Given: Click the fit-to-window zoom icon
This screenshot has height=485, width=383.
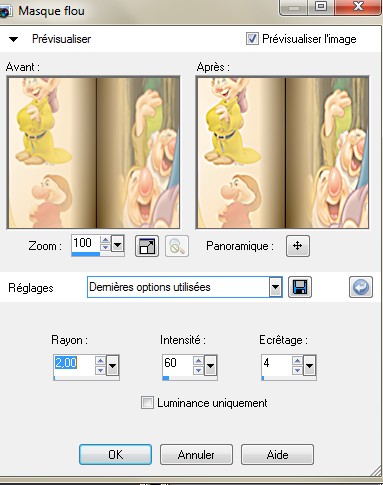Looking at the screenshot, I should [x=147, y=246].
